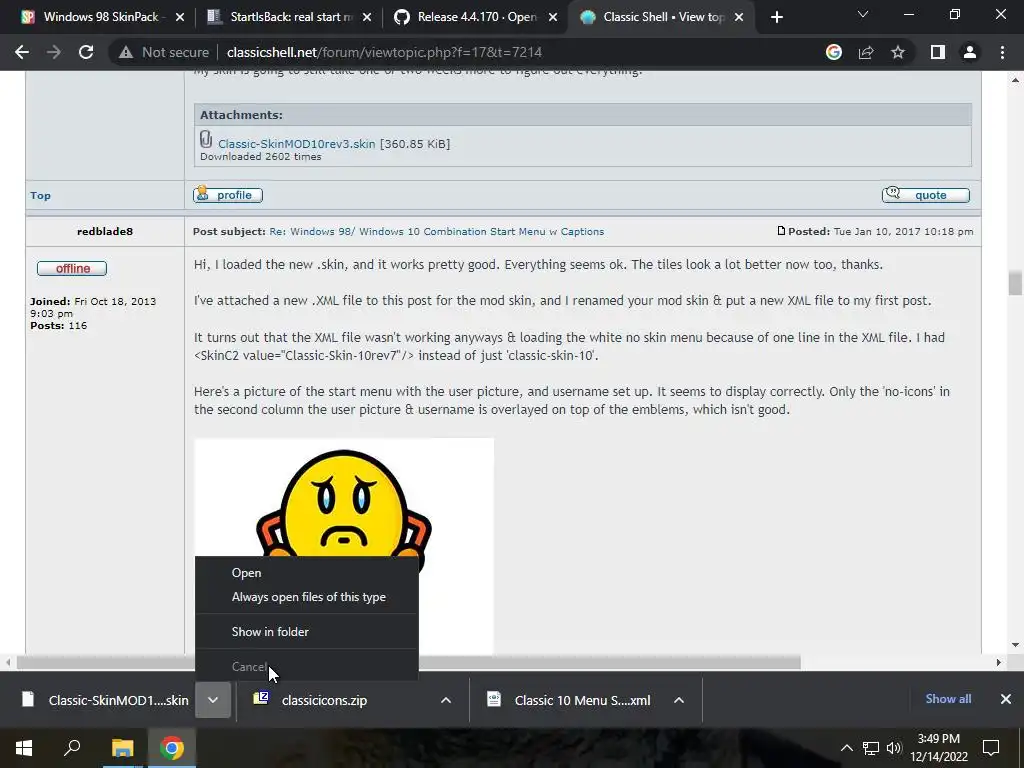Open the profile button

tap(228, 195)
